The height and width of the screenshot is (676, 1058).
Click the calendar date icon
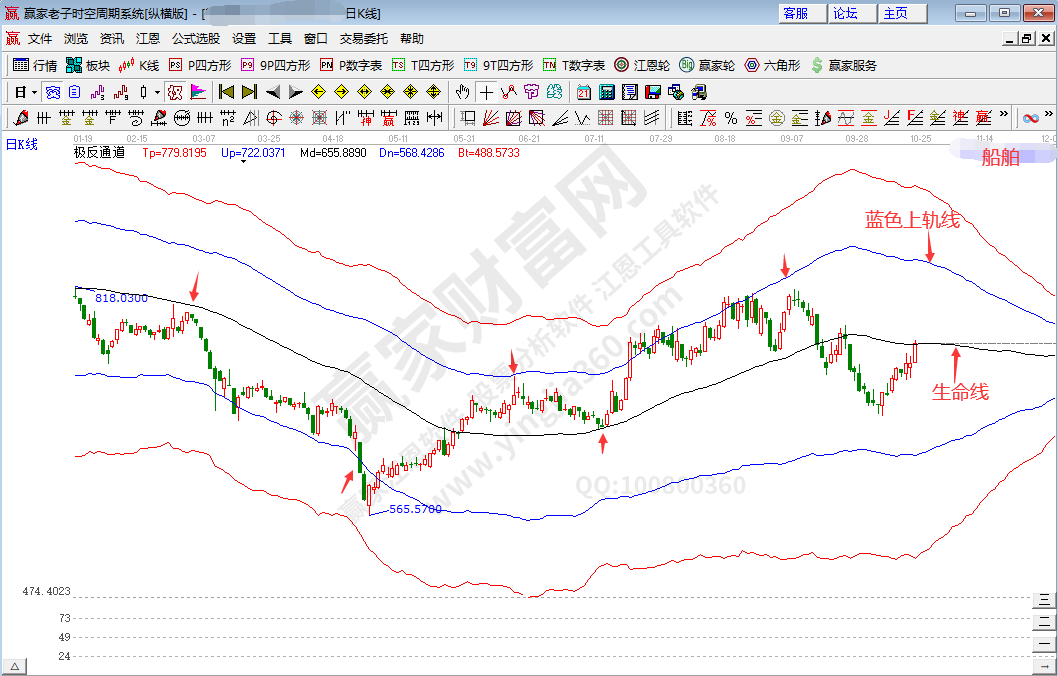pos(584,92)
